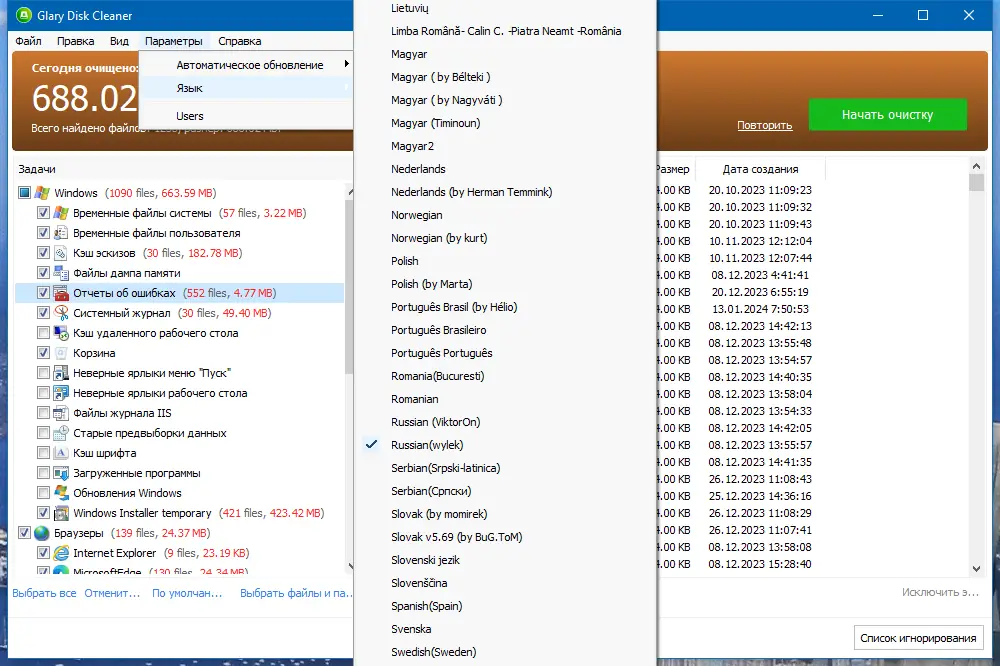Click the icon beside Временные файлы системы
The height and width of the screenshot is (666, 1000).
(61, 213)
